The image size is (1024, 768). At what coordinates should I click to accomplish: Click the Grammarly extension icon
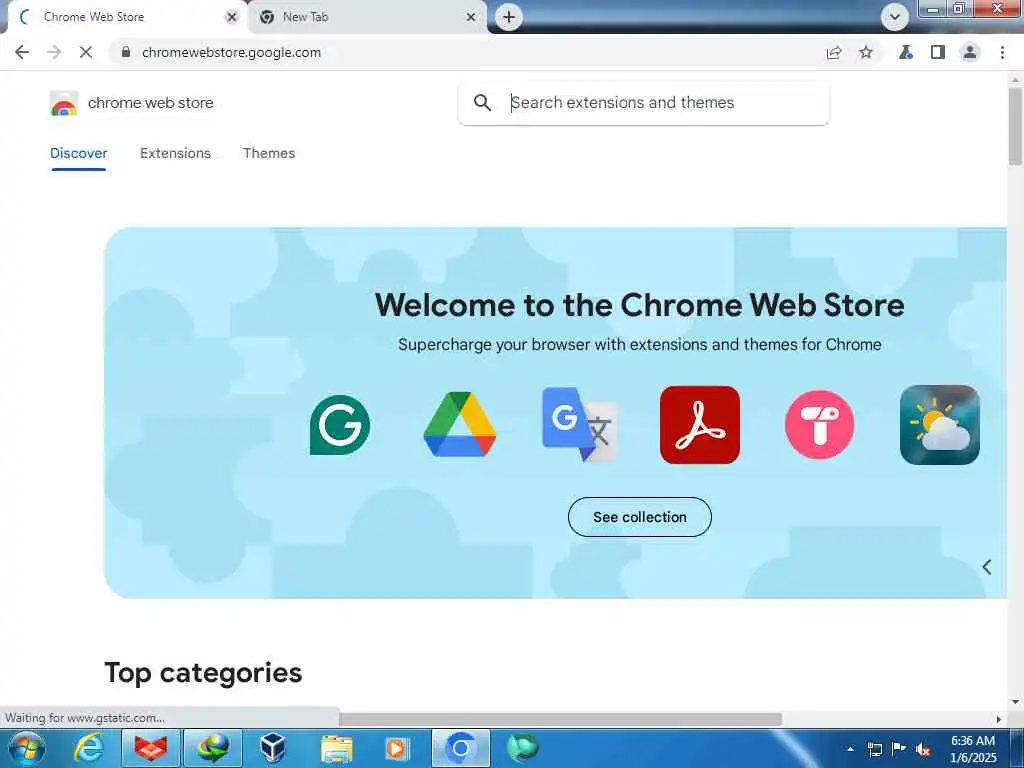point(340,425)
